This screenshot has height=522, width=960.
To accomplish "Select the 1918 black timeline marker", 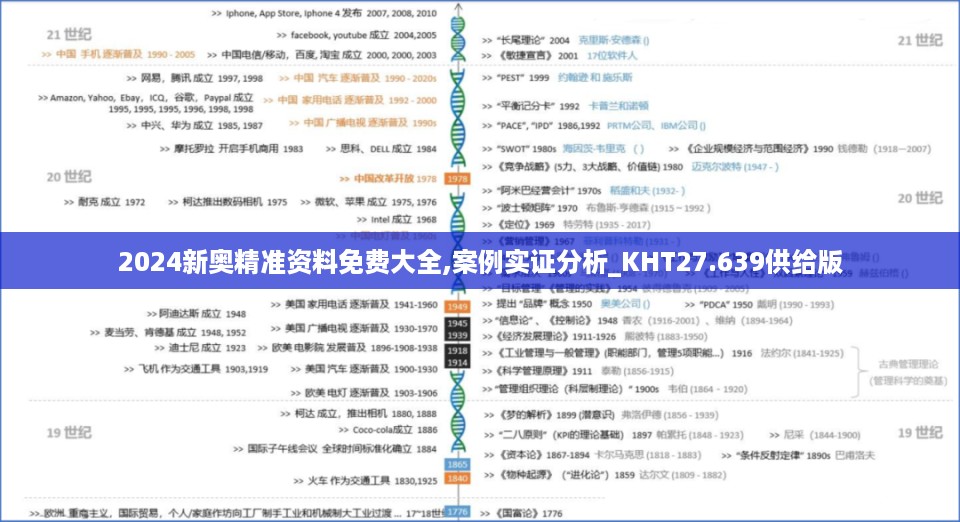I will [x=457, y=351].
